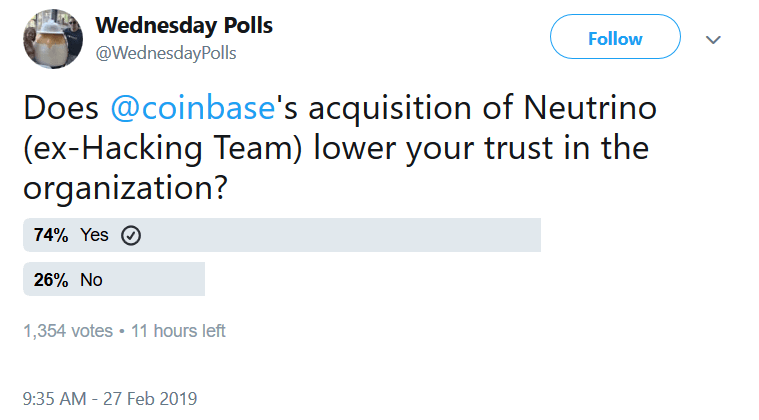Click the word Neutrino in the tweet
The image size is (759, 420).
pyautogui.click(x=590, y=107)
